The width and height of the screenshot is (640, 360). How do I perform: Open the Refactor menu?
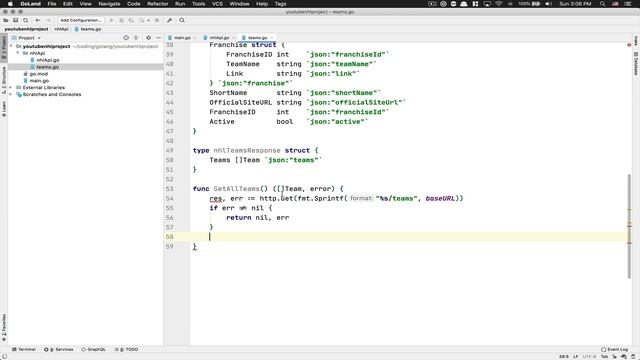click(158, 4)
